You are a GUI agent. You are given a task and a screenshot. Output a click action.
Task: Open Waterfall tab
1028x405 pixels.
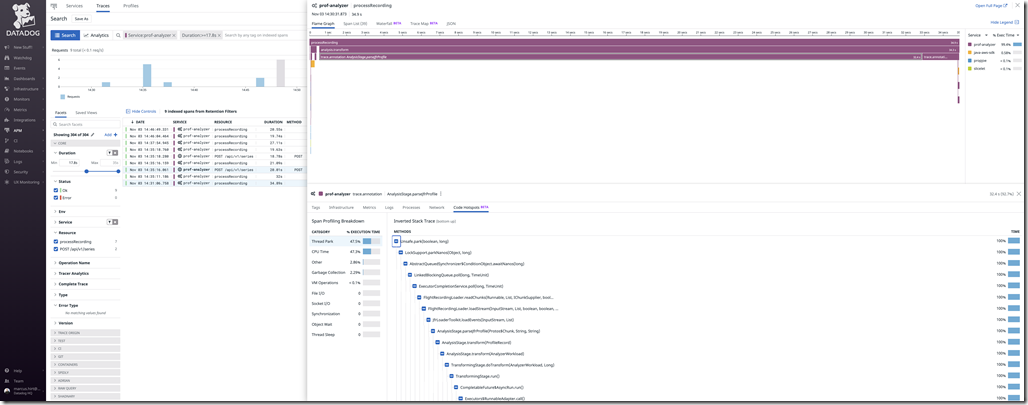point(388,23)
